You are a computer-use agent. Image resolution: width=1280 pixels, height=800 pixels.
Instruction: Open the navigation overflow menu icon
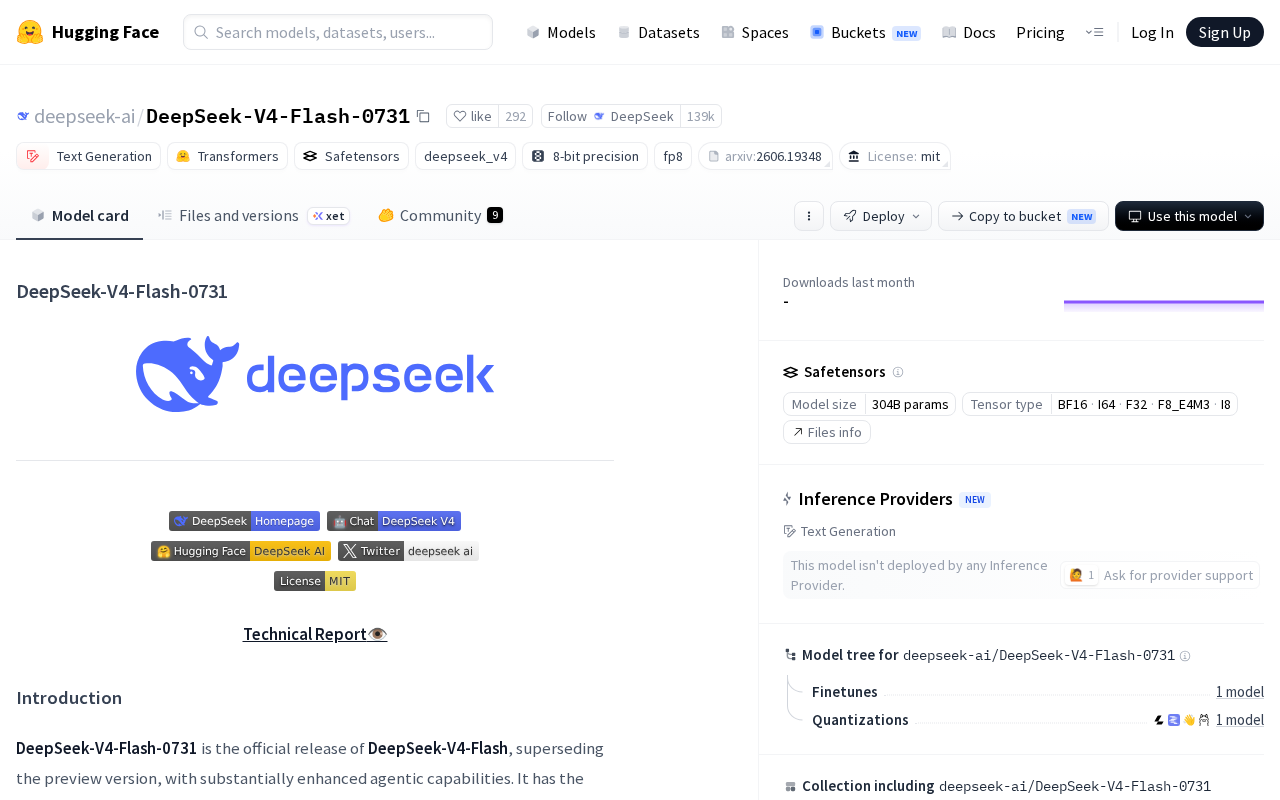pos(1094,32)
